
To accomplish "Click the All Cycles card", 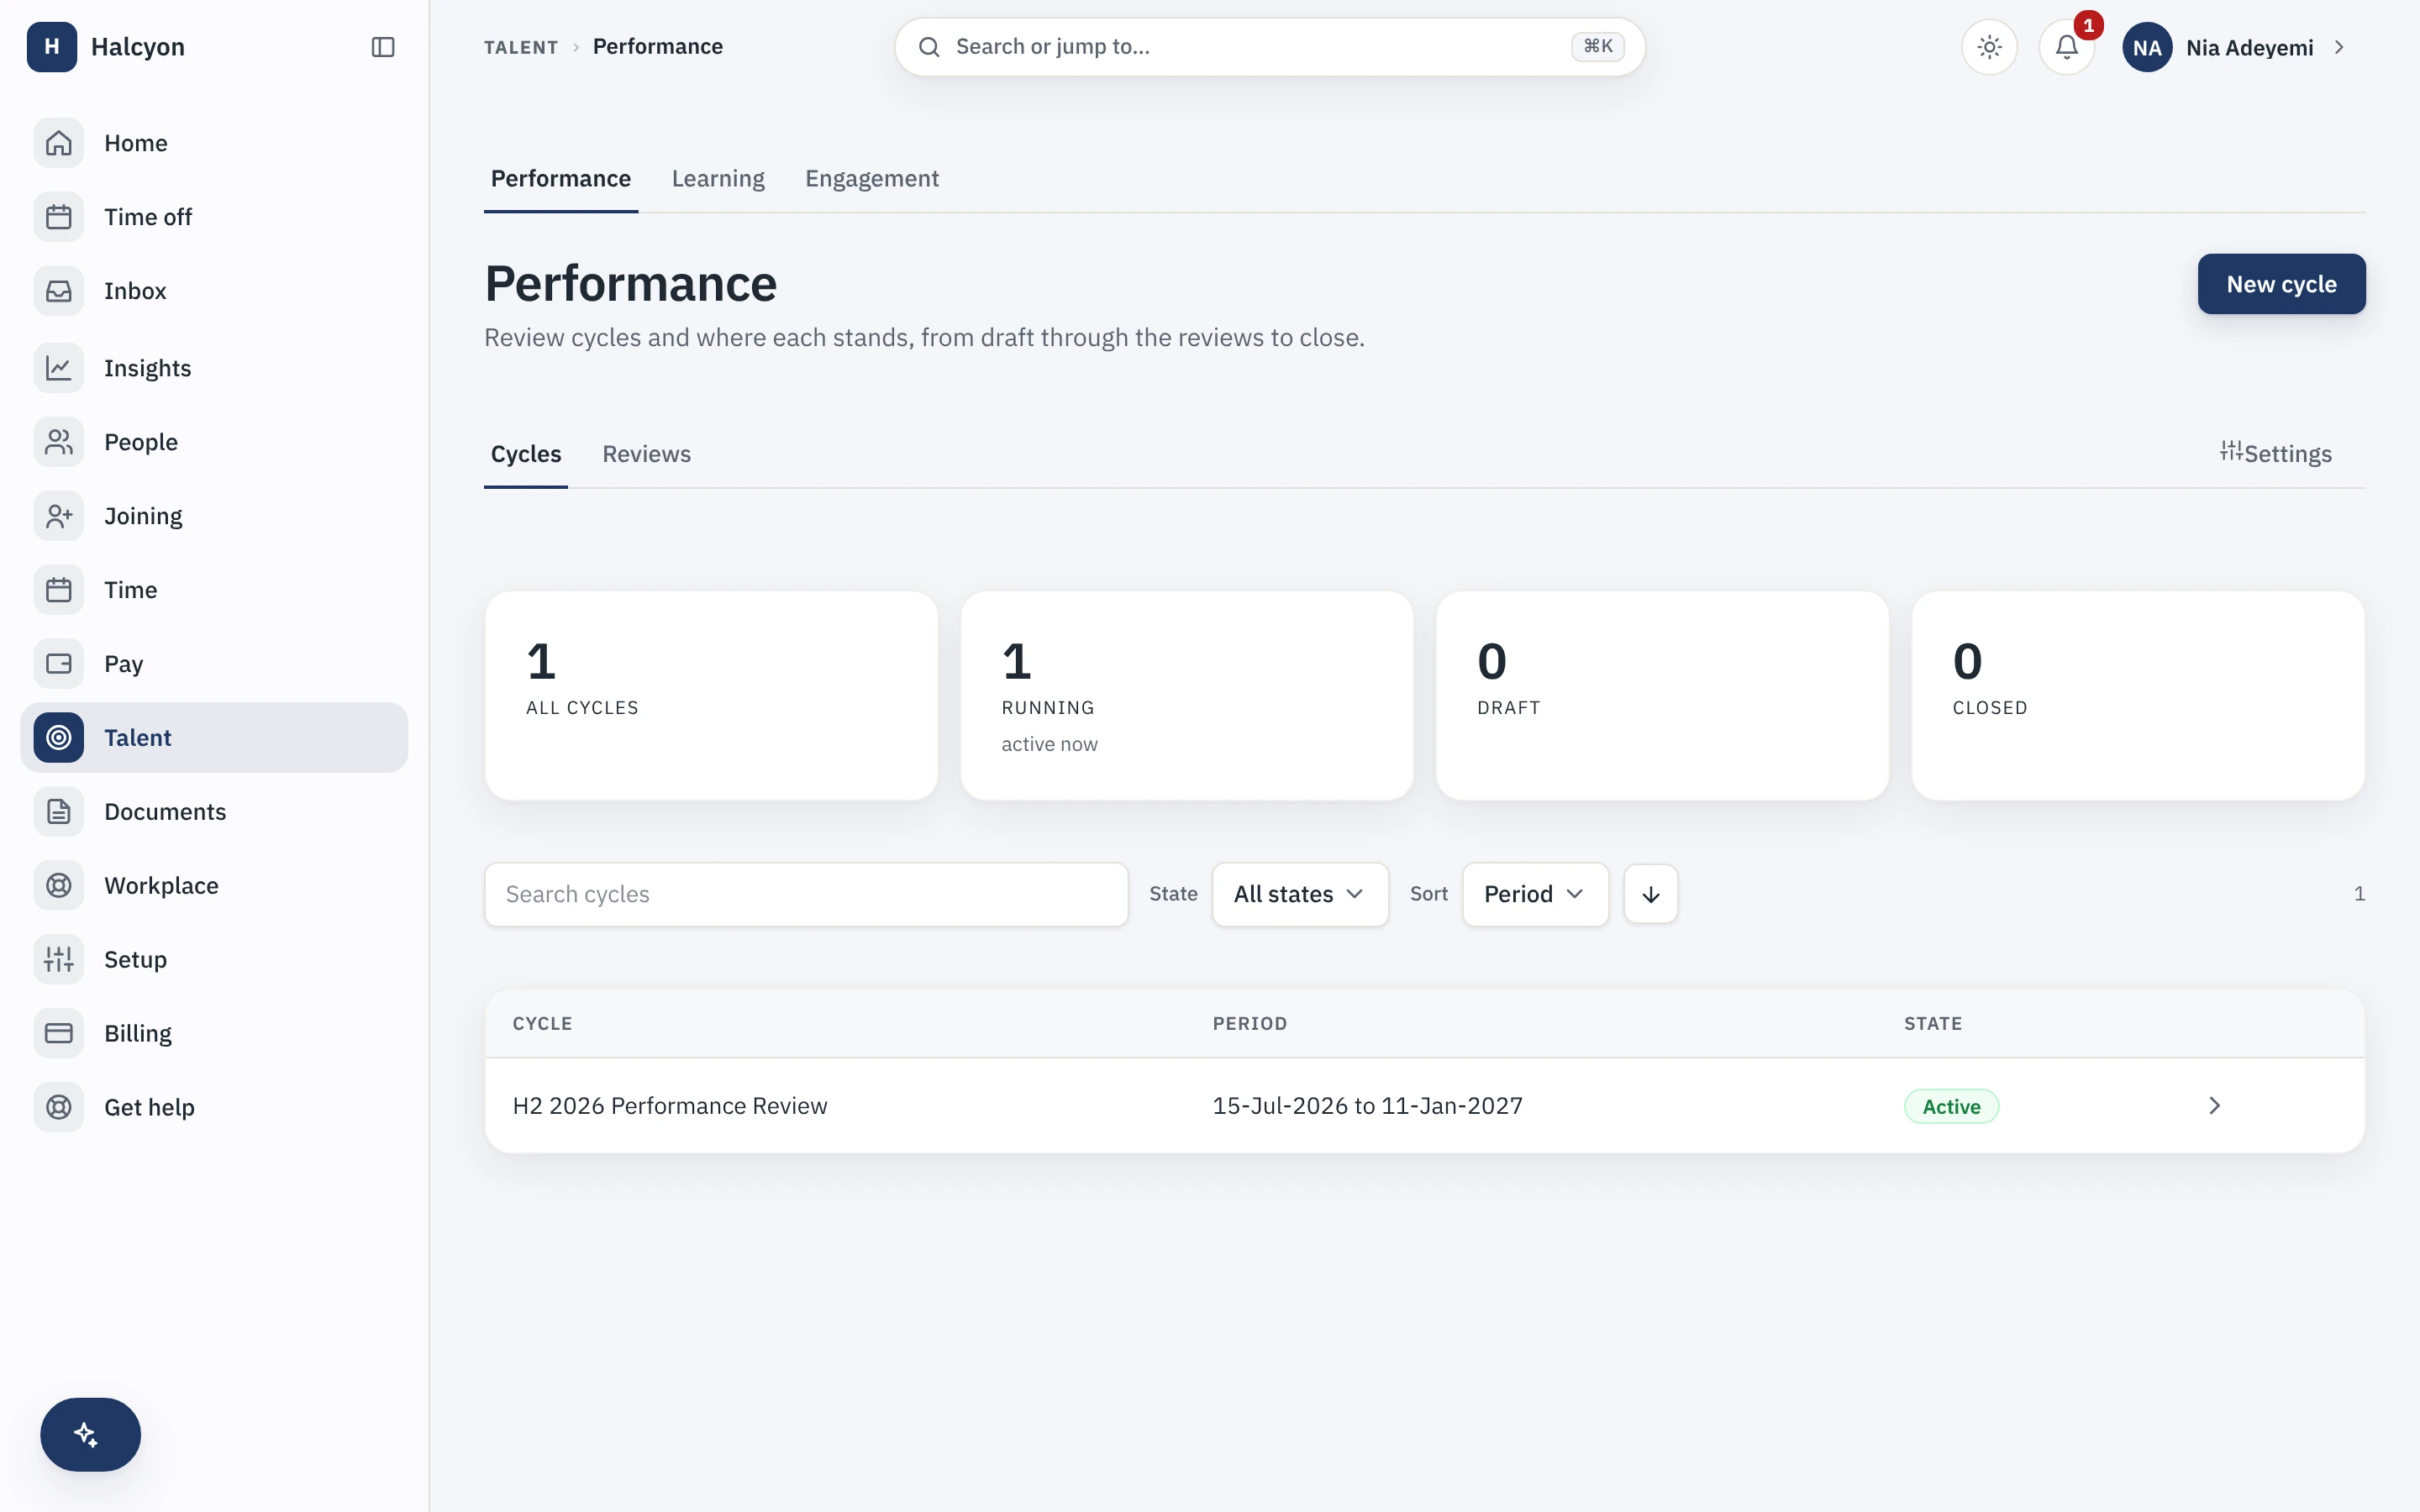I will [711, 696].
